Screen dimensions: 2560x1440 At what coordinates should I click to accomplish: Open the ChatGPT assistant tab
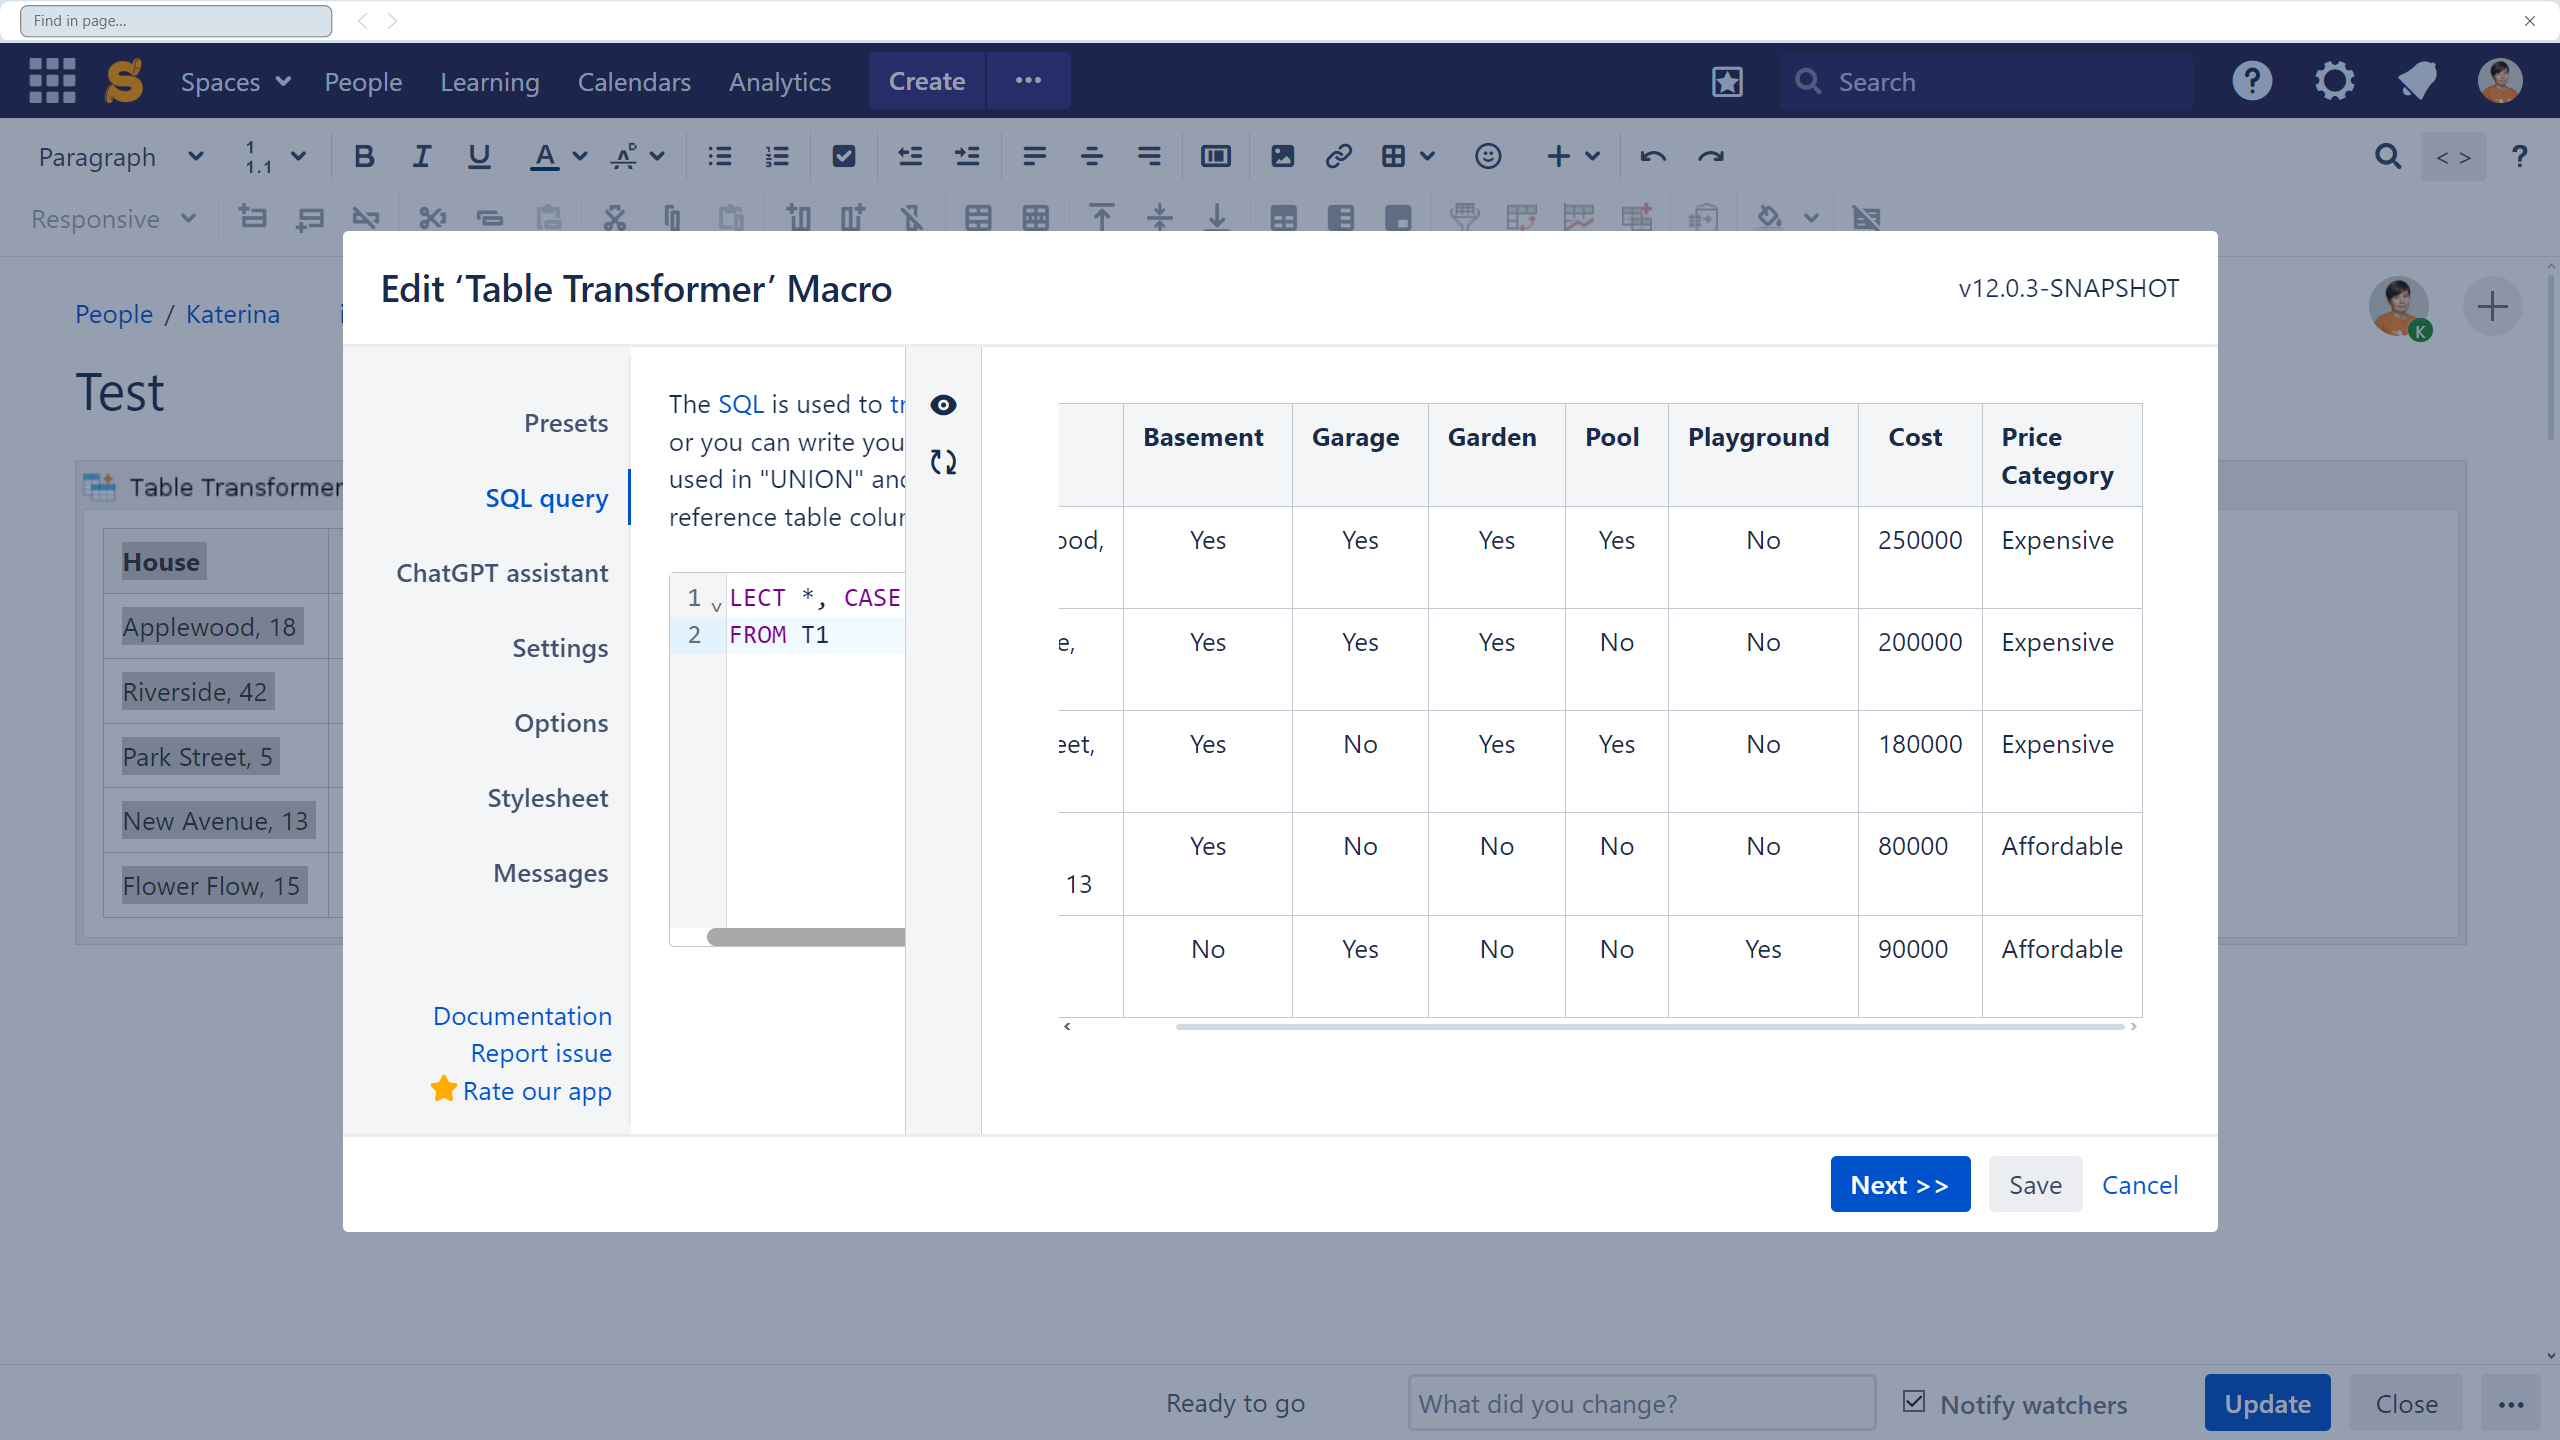click(x=502, y=573)
